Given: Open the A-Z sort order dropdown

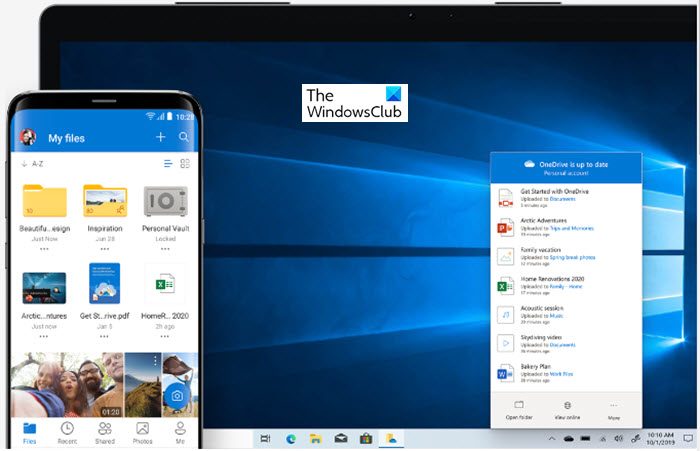Looking at the screenshot, I should point(32,164).
